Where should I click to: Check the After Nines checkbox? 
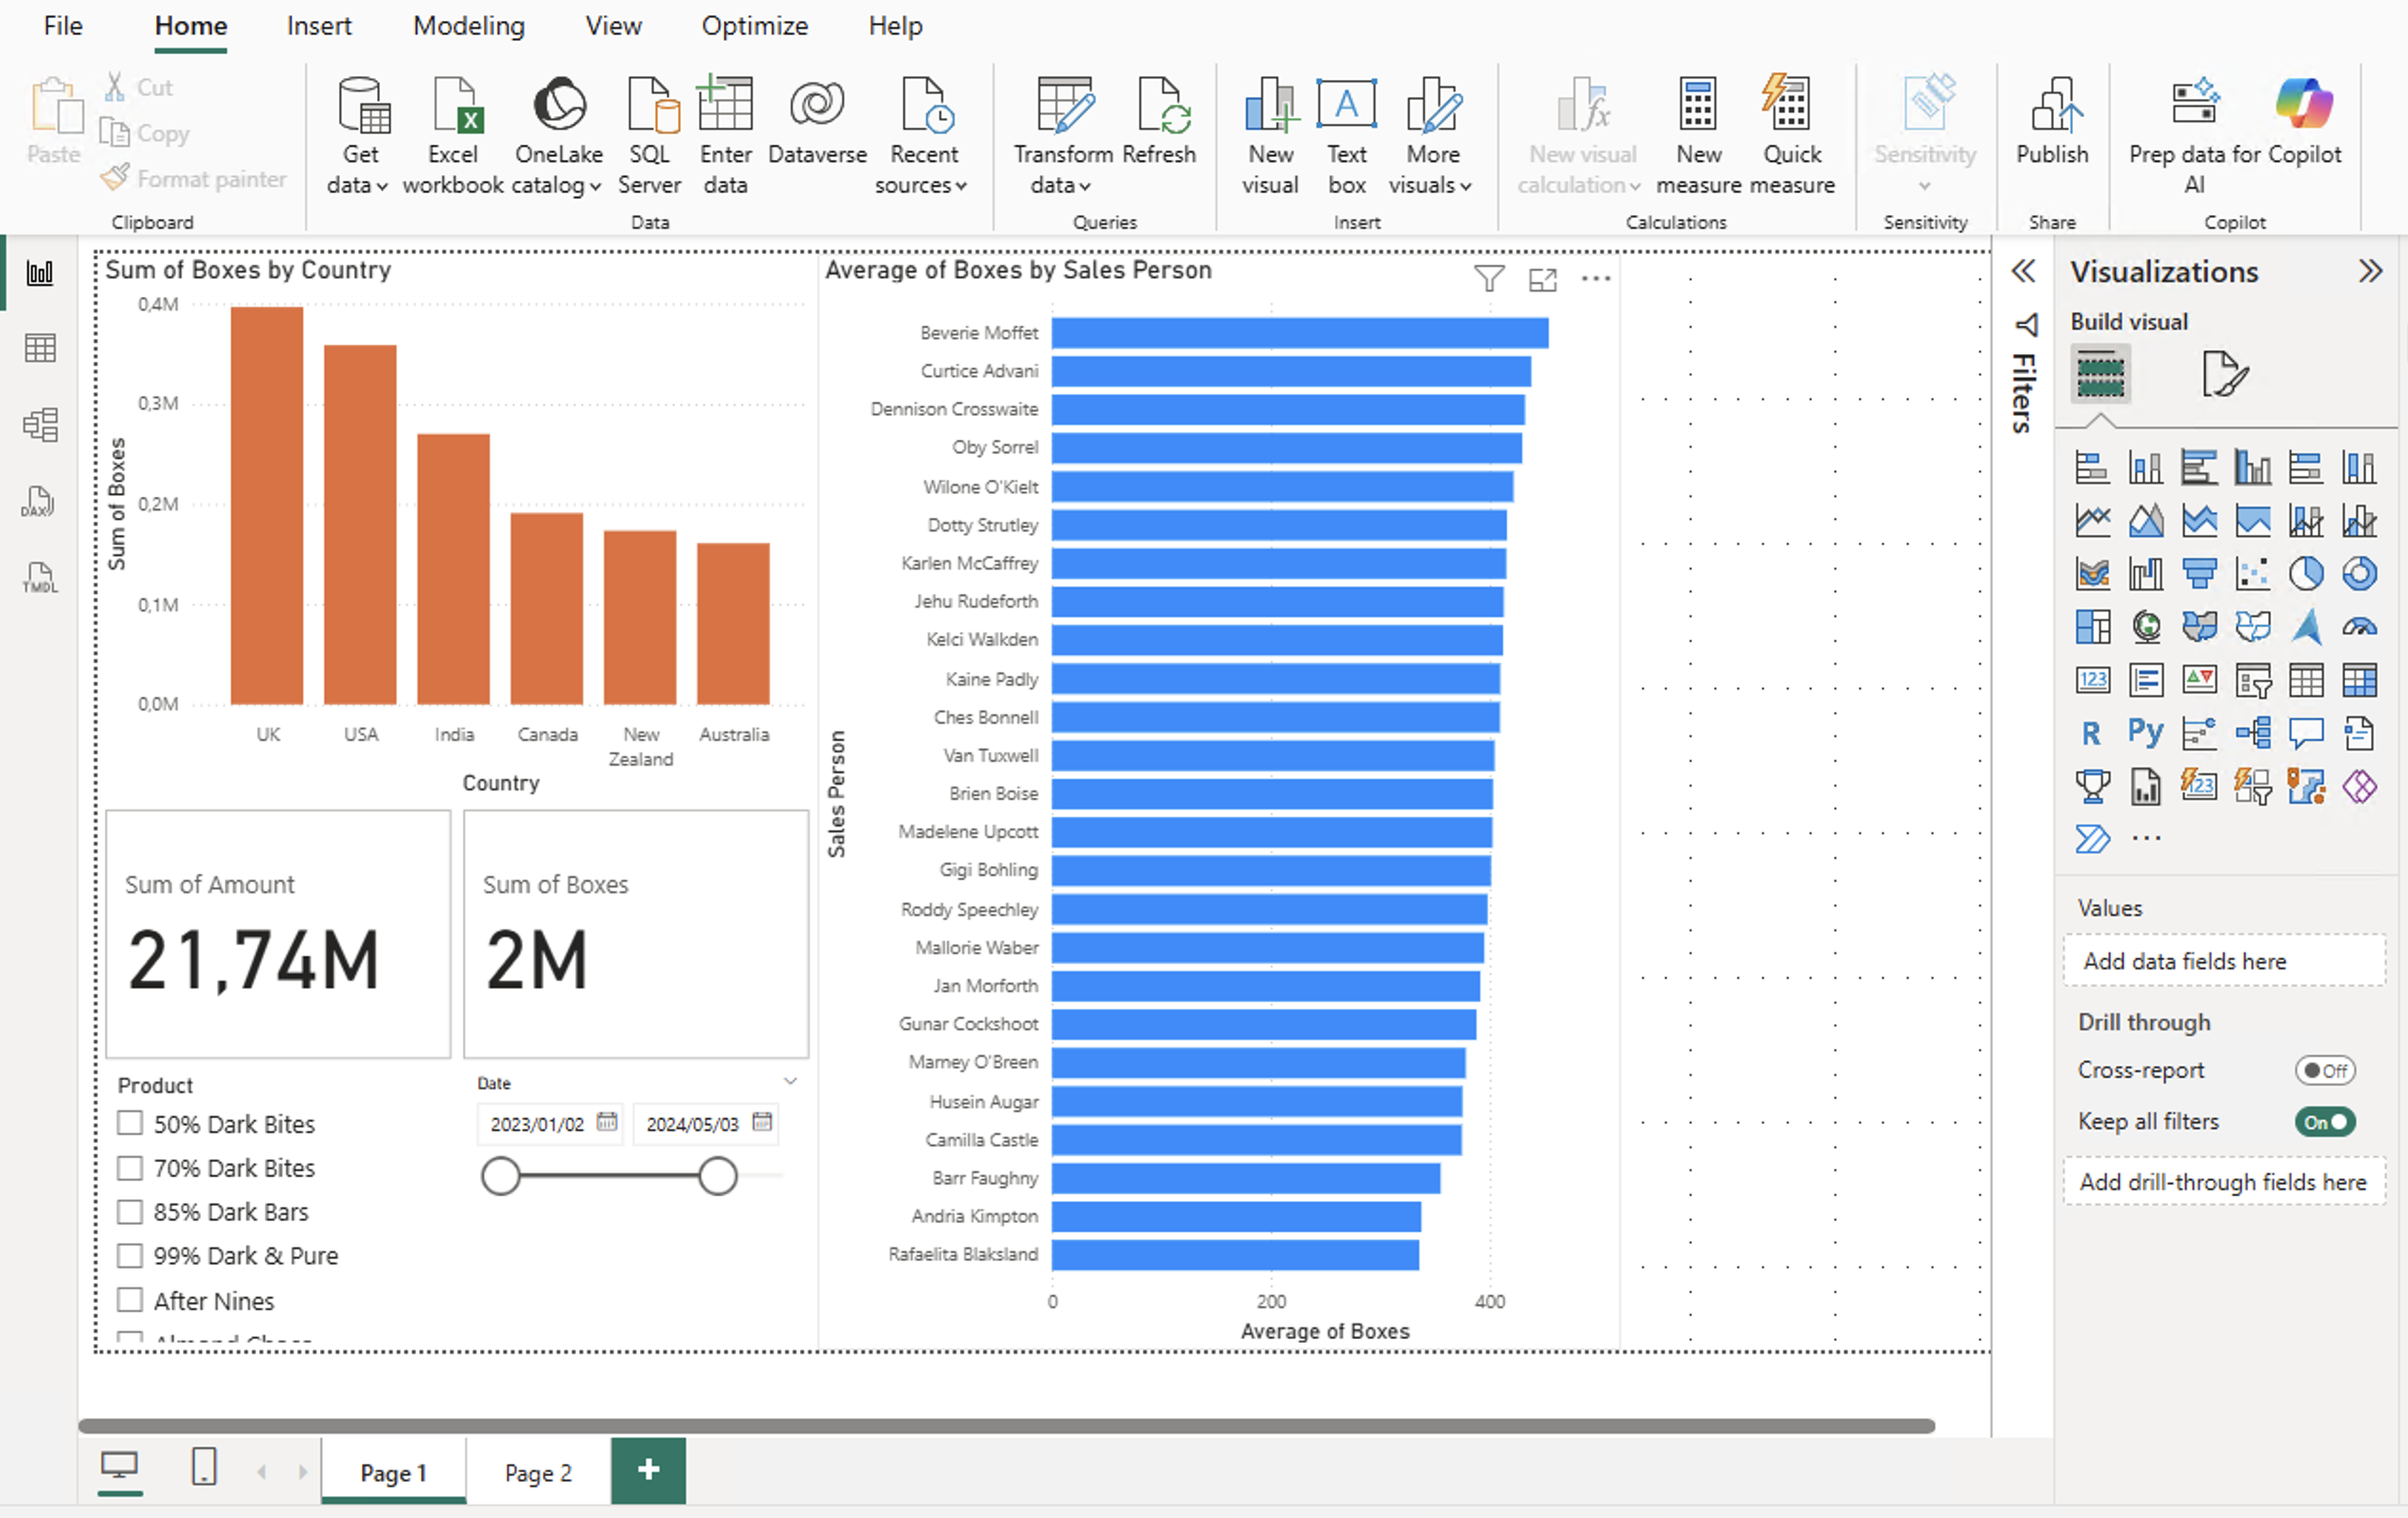(130, 1299)
